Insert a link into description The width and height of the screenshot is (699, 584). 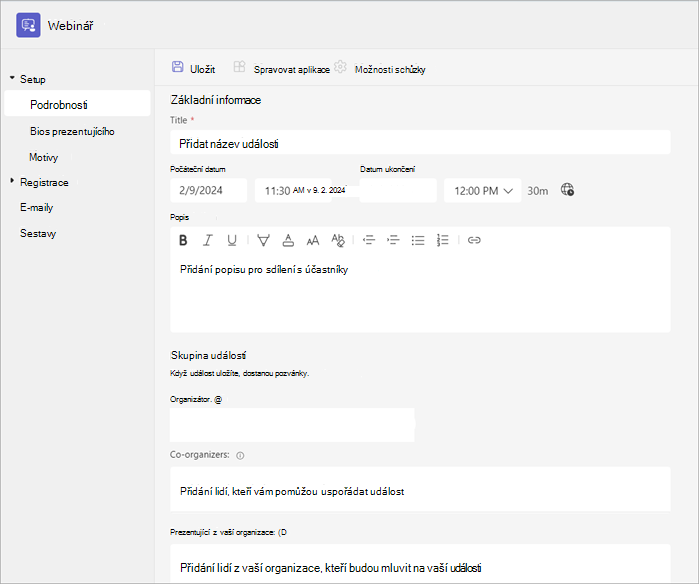click(x=474, y=240)
